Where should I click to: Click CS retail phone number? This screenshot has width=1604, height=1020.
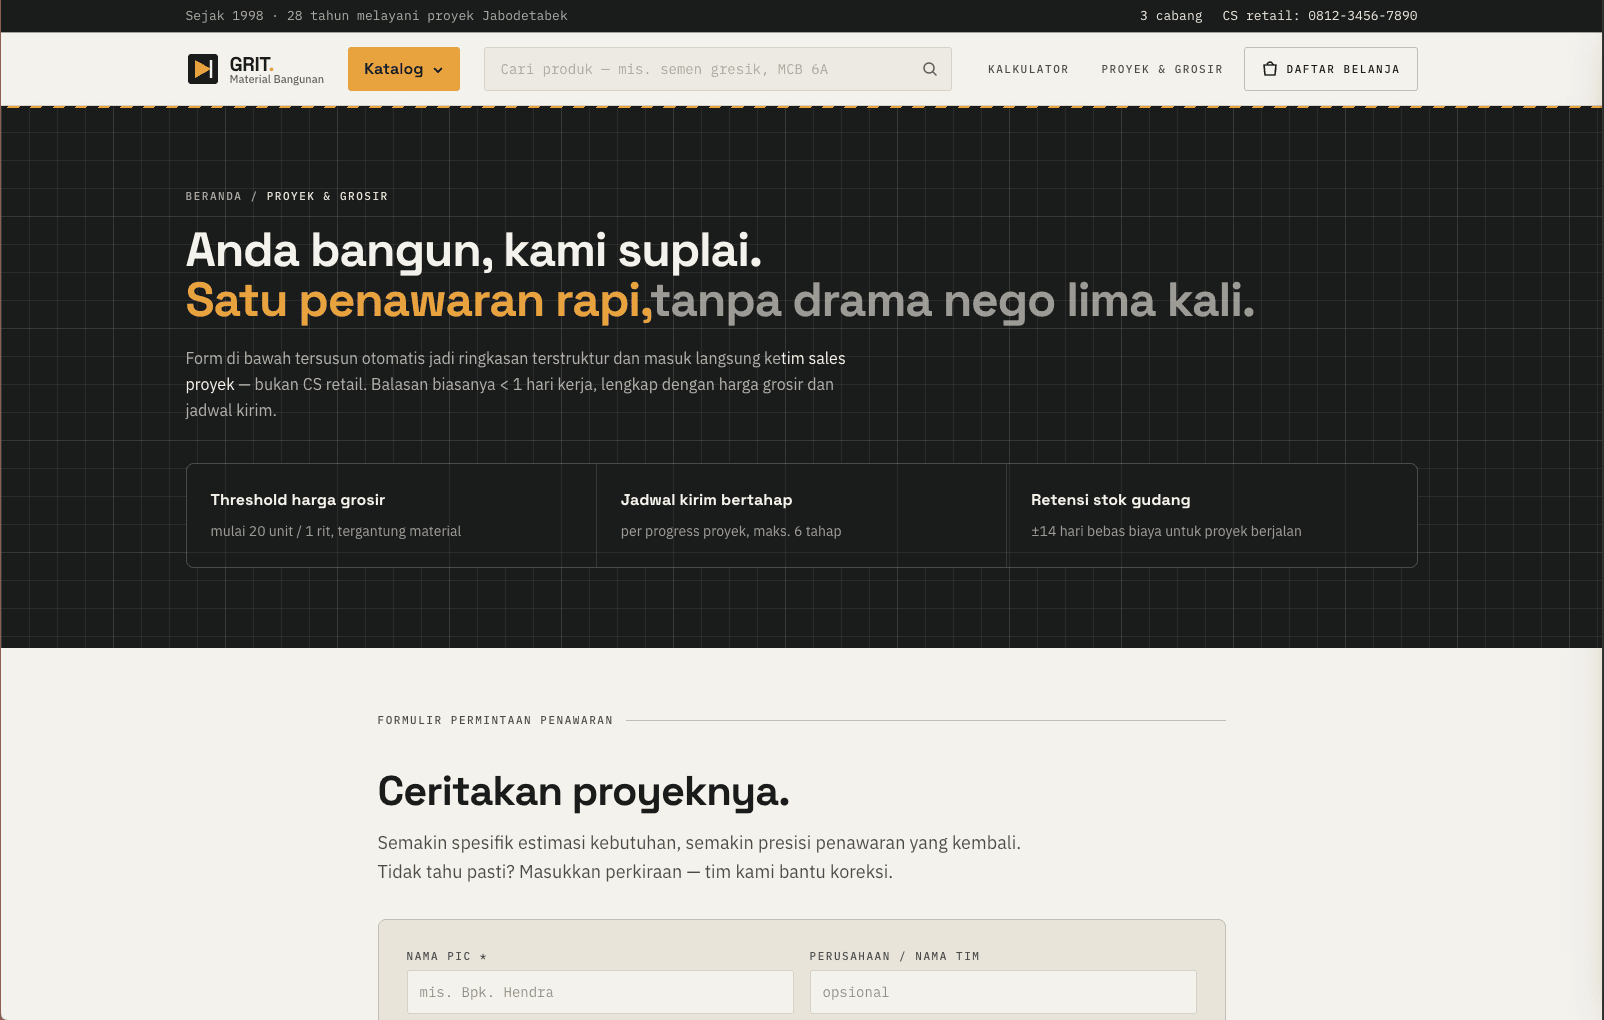click(x=1320, y=16)
